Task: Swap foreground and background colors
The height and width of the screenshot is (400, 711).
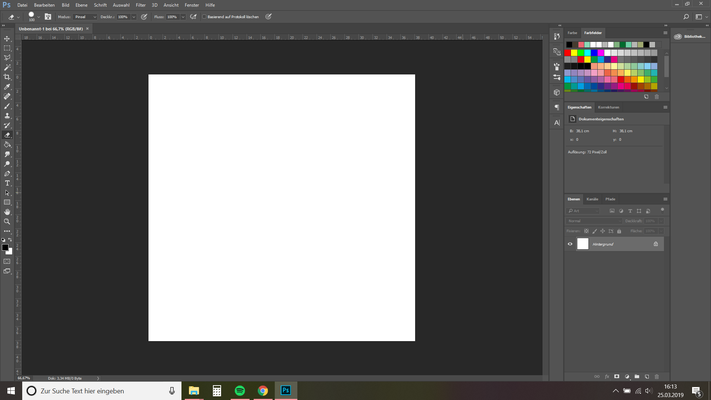Action: click(10, 240)
